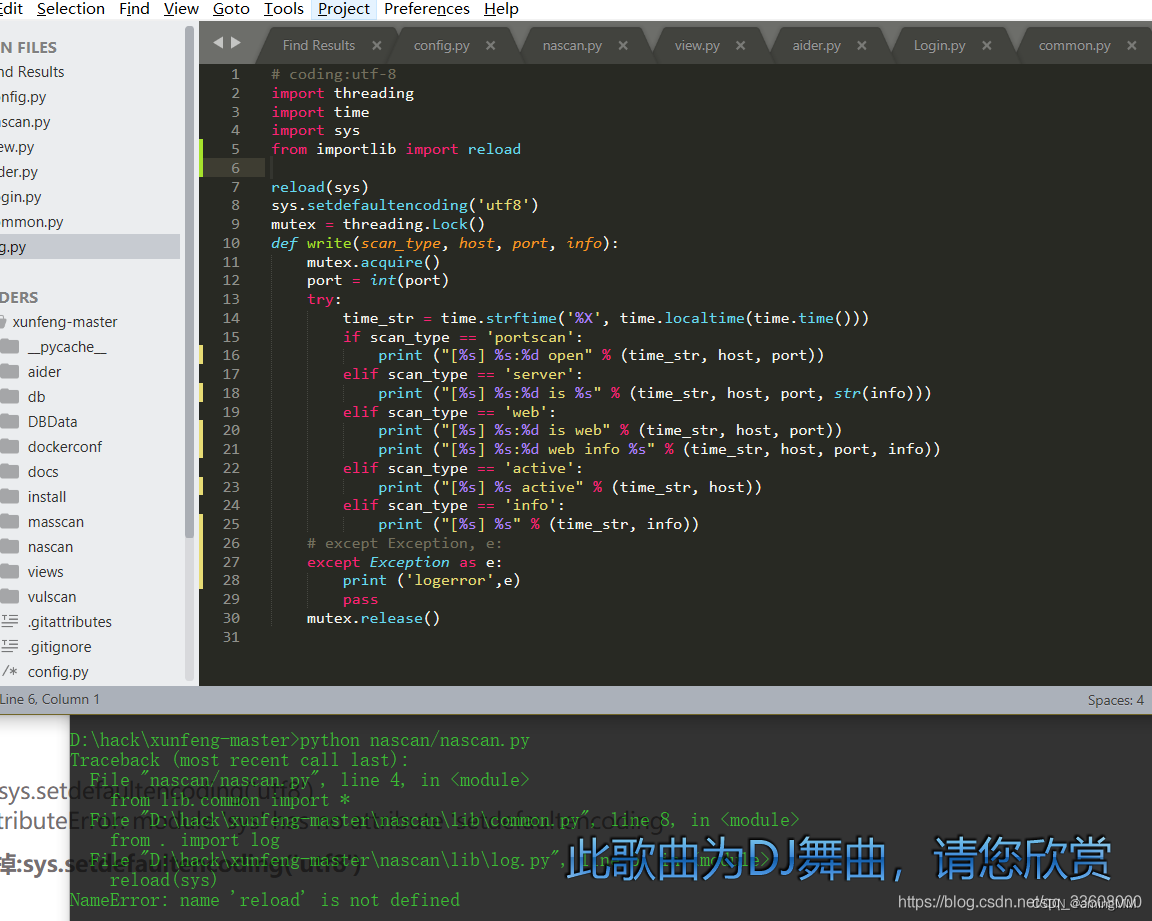Close the aider.py tab
The width and height of the screenshot is (1152, 921).
862,46
